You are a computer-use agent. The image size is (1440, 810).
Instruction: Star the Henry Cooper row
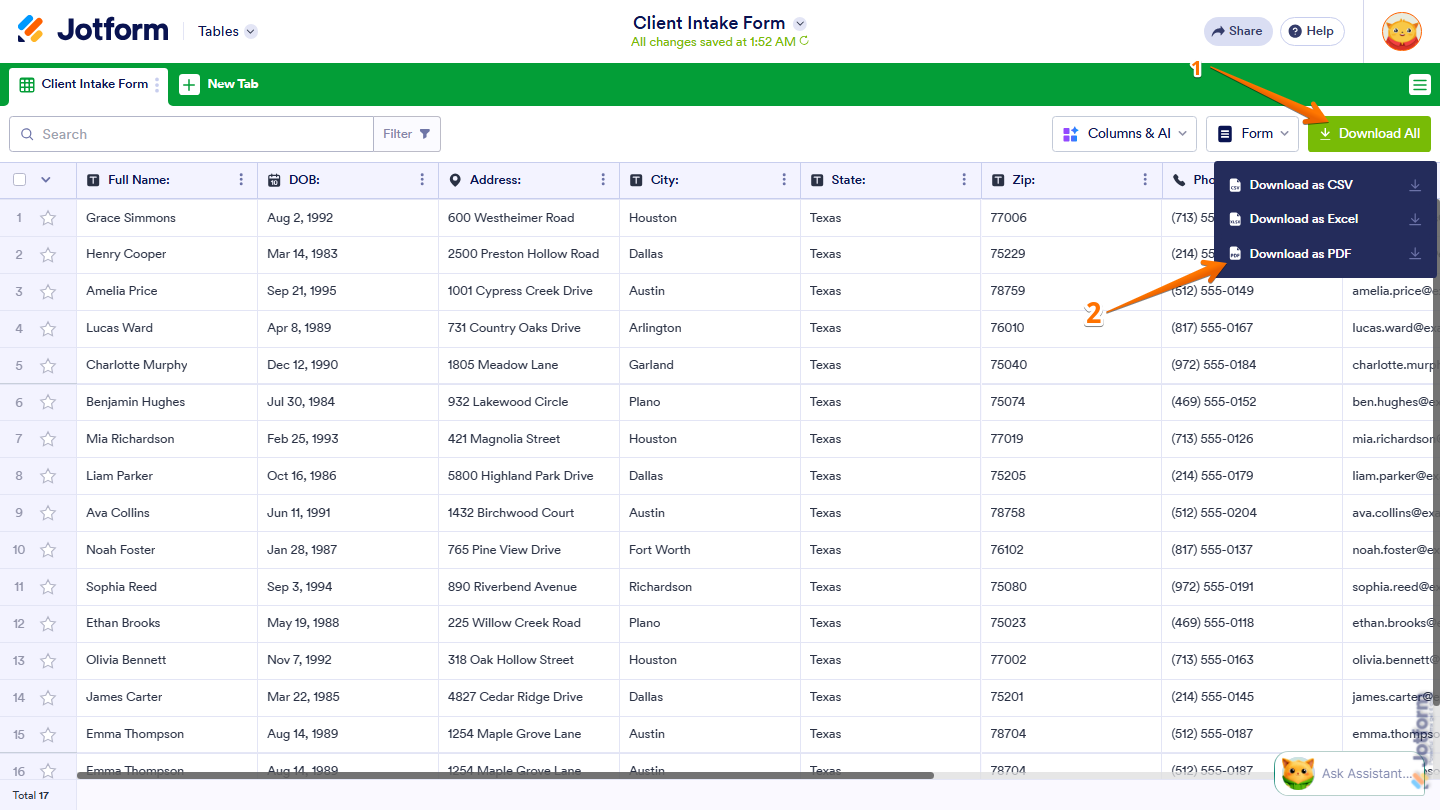(48, 255)
